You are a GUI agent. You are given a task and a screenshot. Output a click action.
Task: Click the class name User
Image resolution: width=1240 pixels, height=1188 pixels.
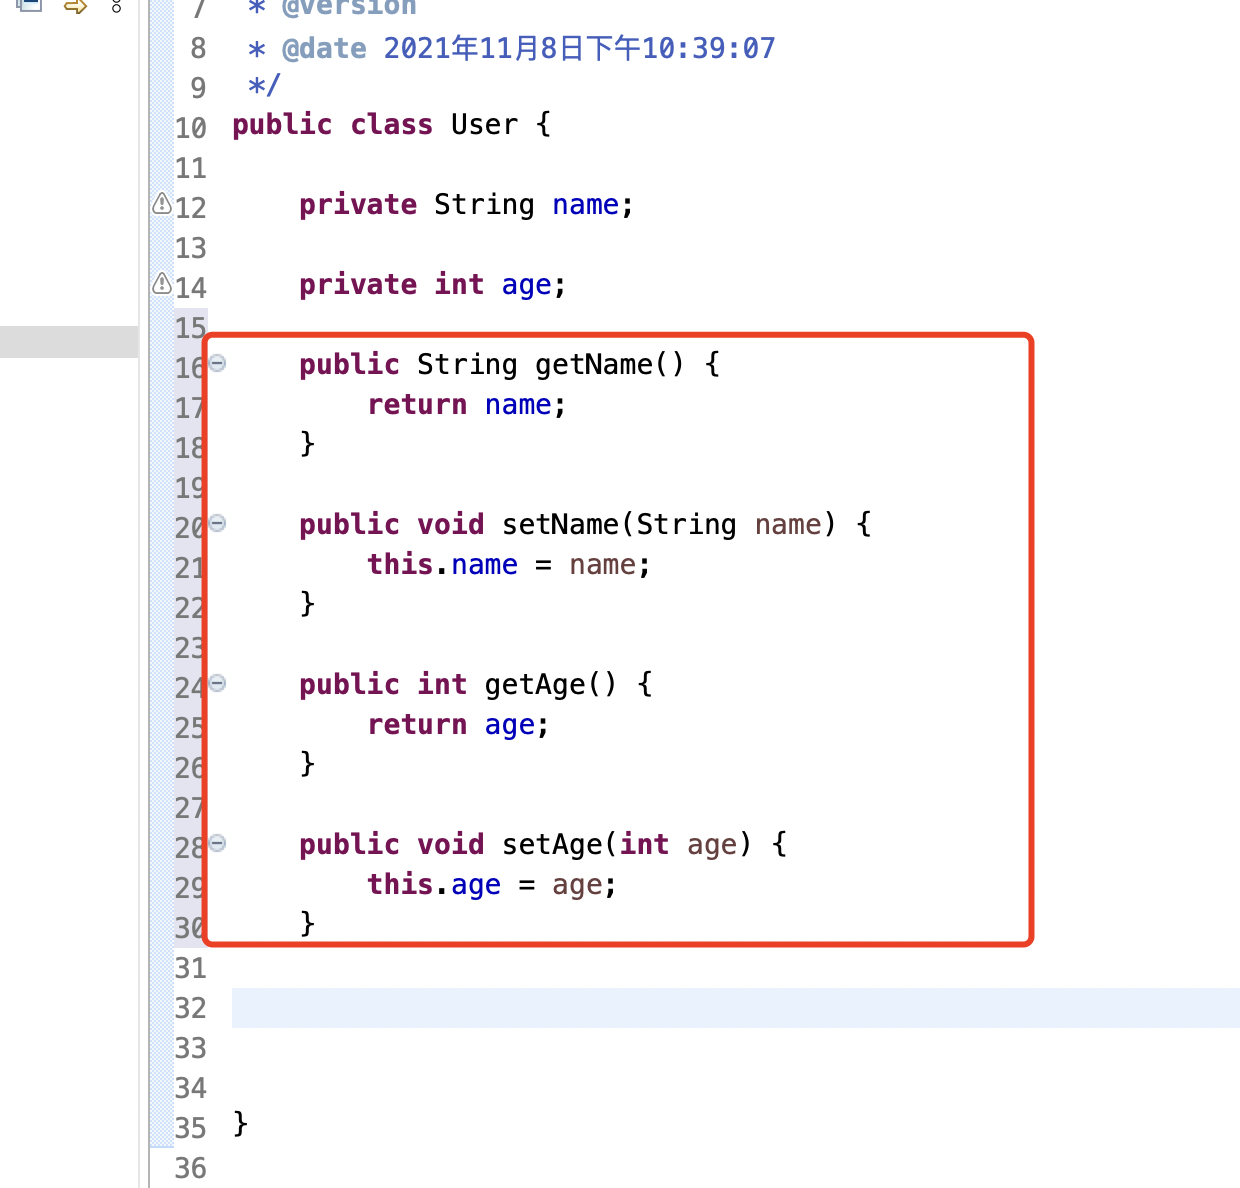(x=484, y=125)
